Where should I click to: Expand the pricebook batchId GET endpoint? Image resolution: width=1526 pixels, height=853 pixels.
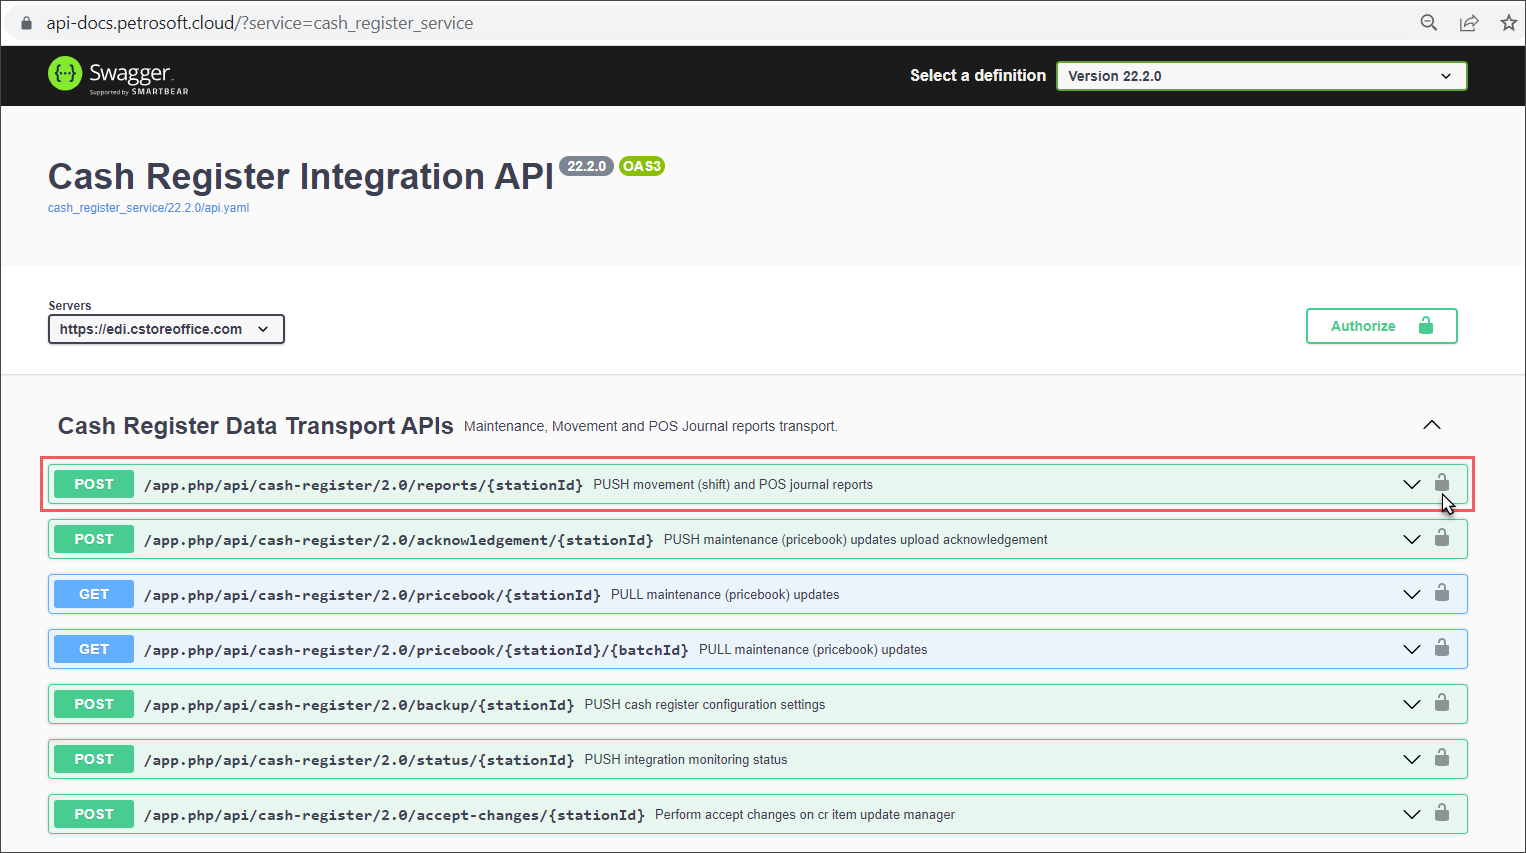(x=1411, y=648)
